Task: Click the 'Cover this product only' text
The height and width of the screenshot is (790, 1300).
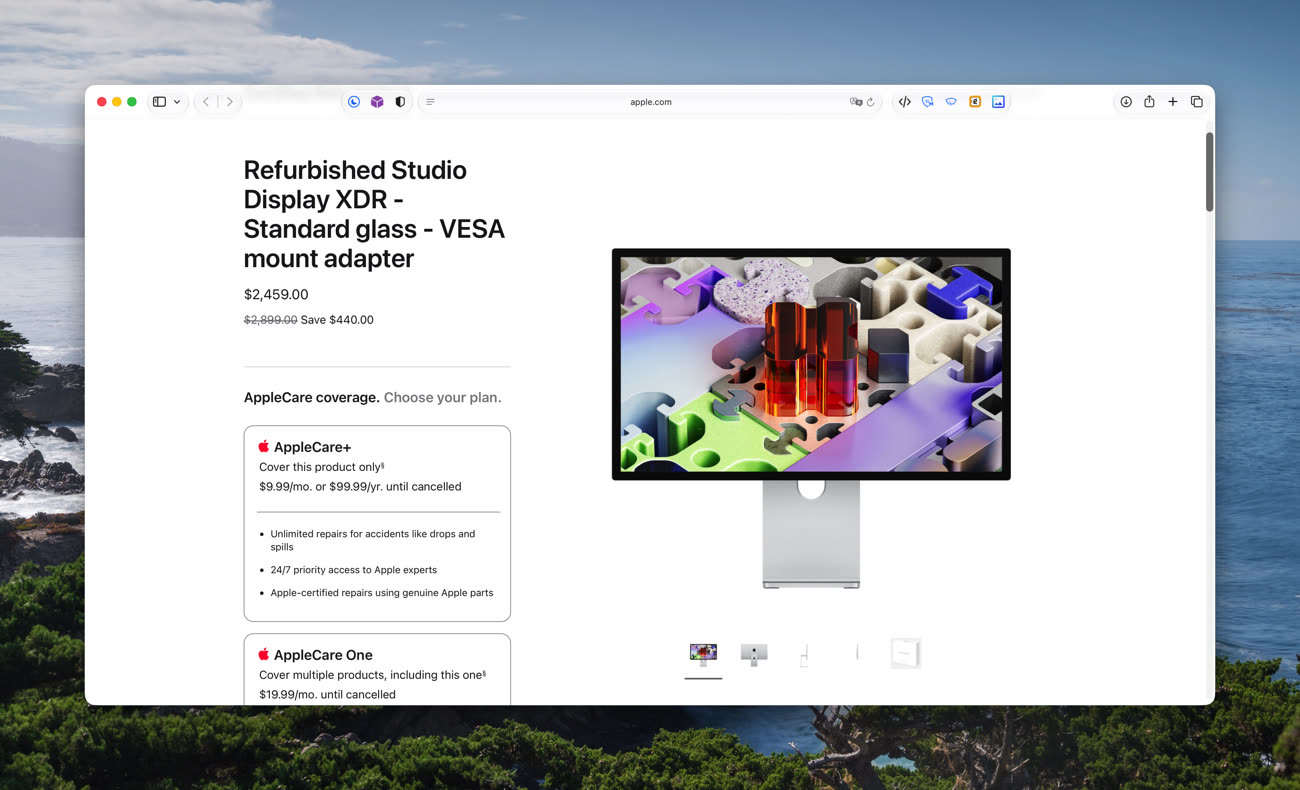Action: pyautogui.click(x=320, y=467)
